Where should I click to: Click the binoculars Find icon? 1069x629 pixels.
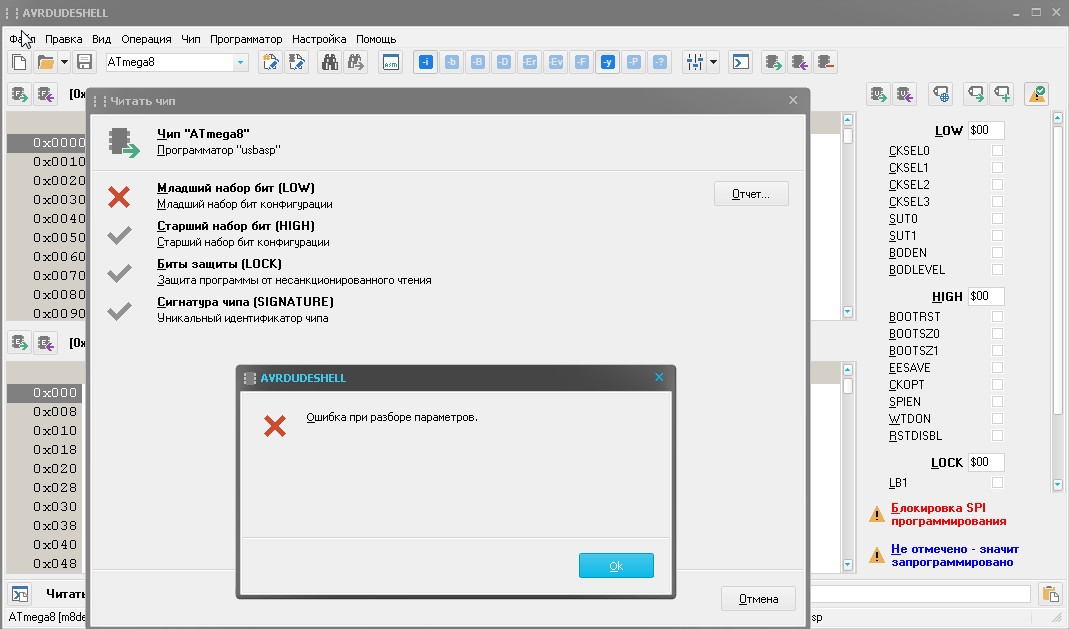tap(330, 62)
